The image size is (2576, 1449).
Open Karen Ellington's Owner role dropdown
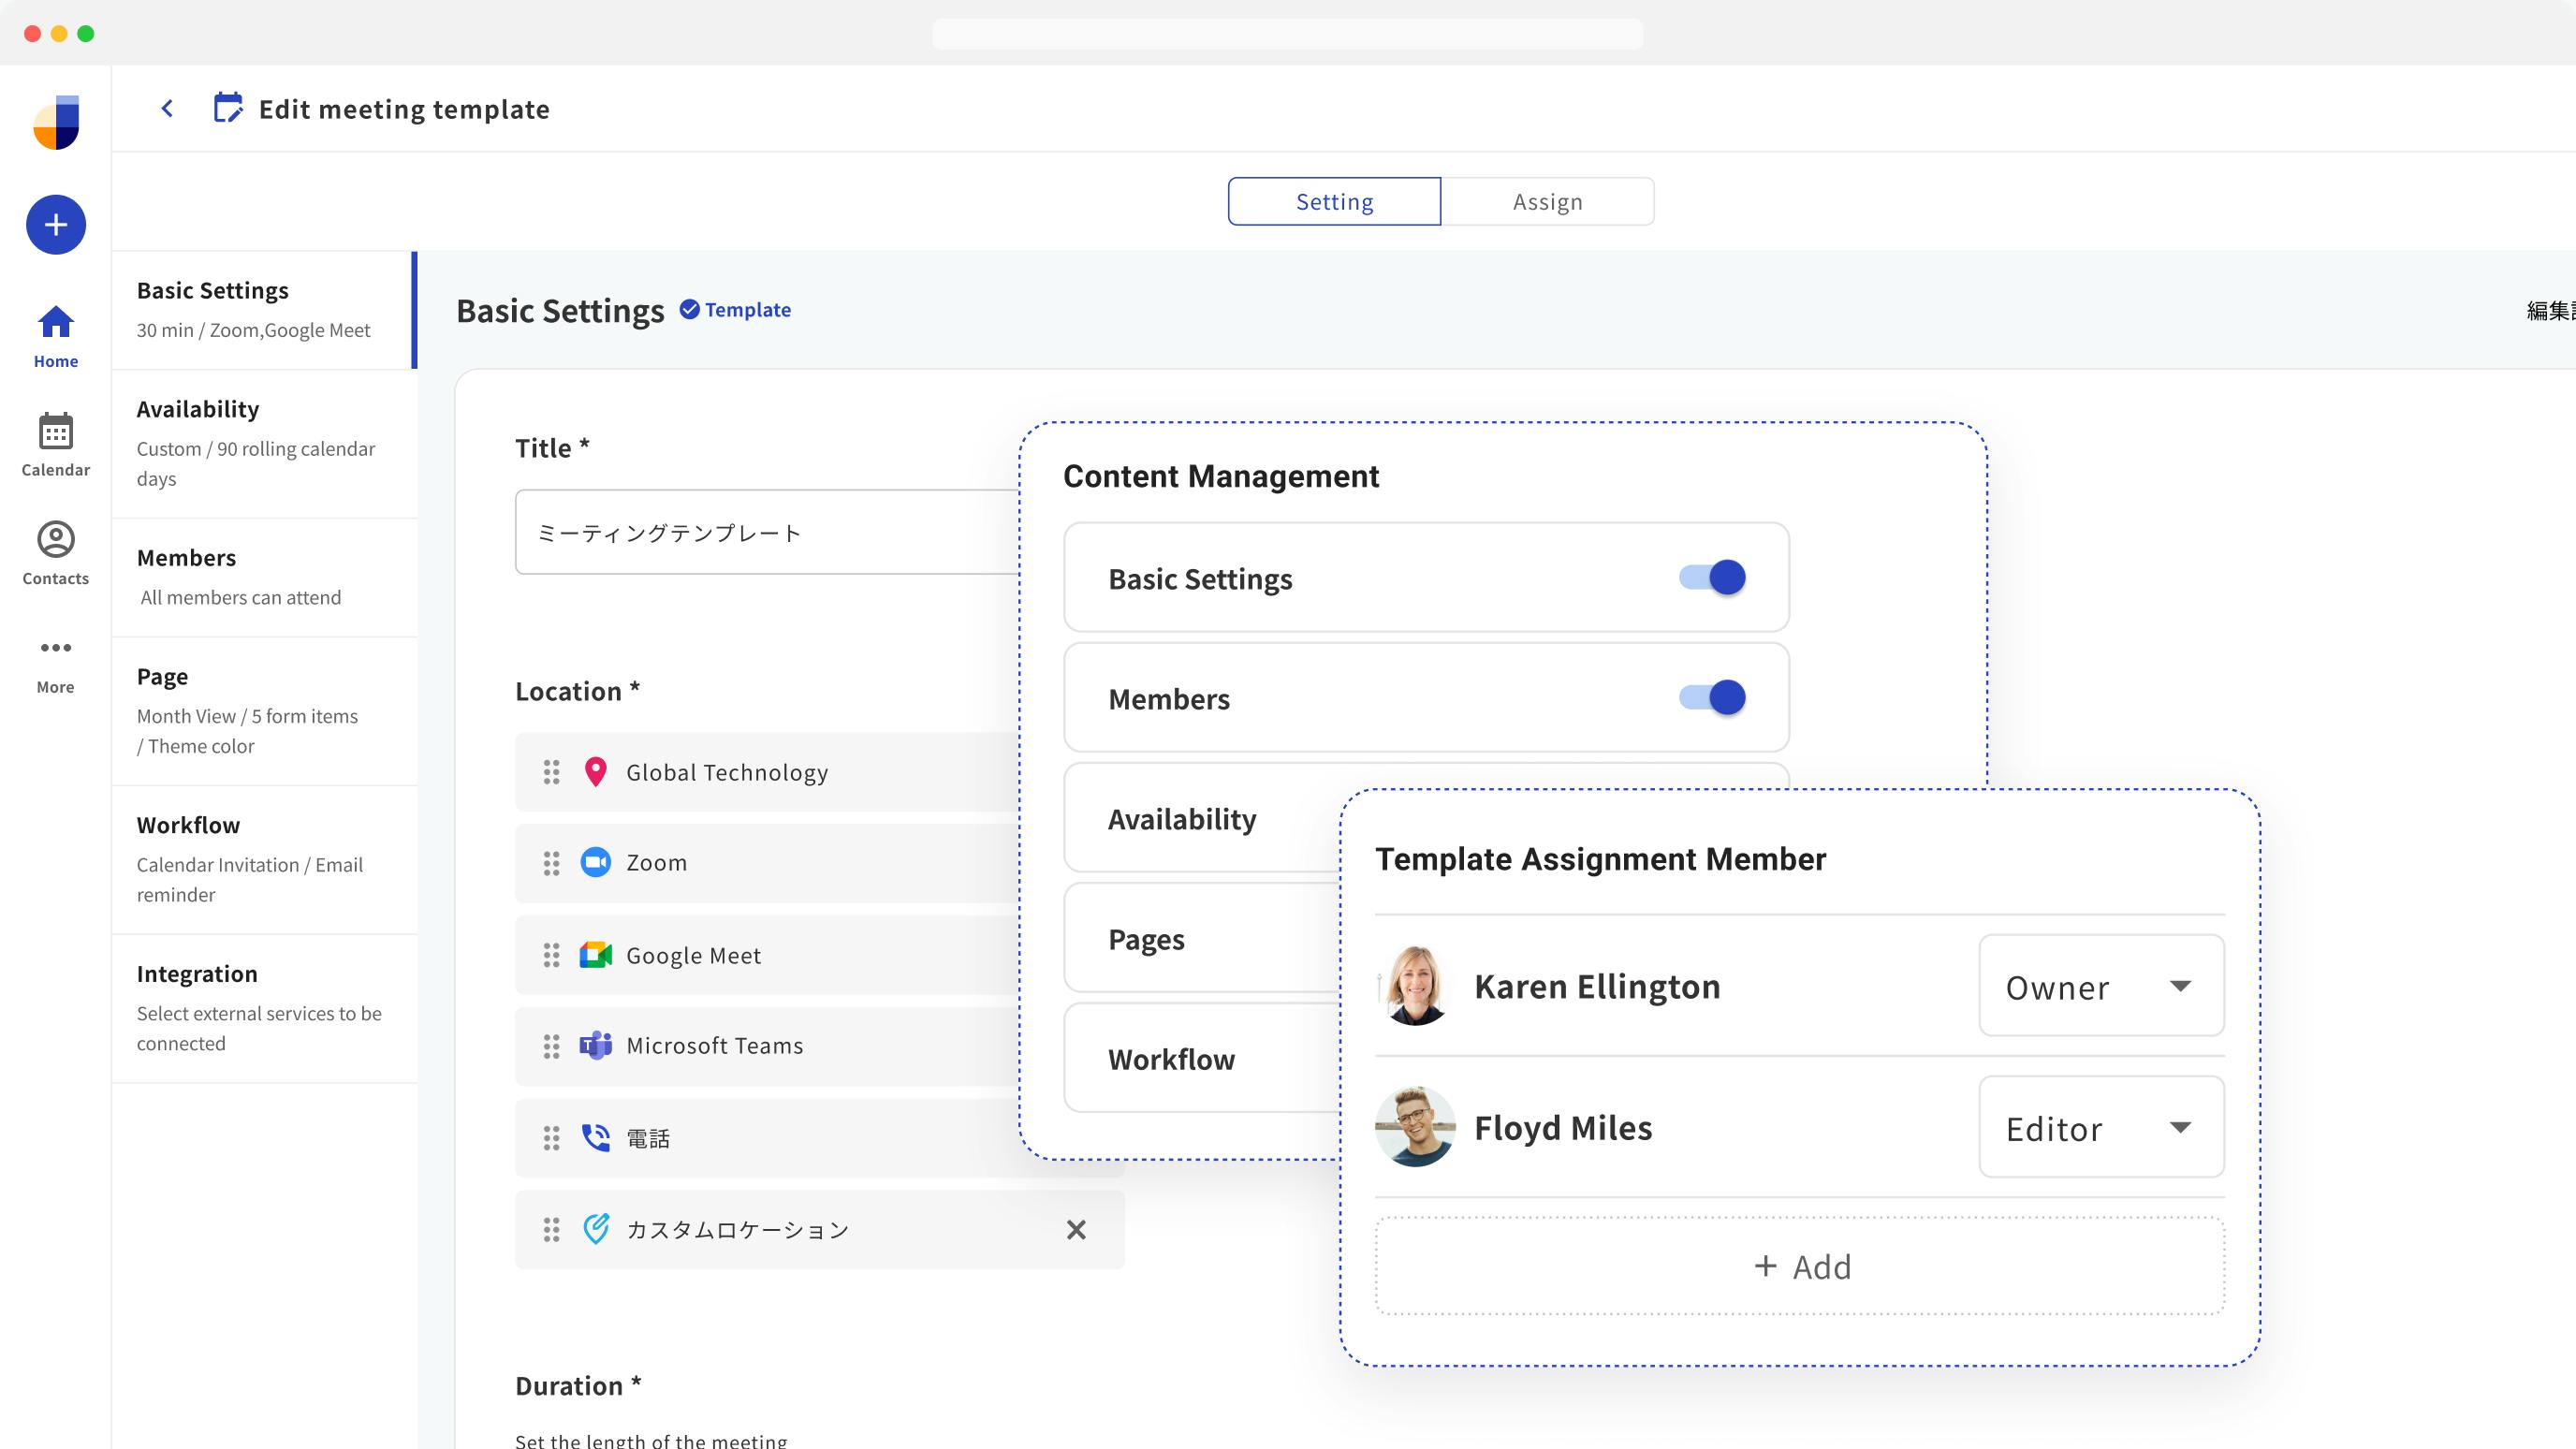click(2101, 986)
